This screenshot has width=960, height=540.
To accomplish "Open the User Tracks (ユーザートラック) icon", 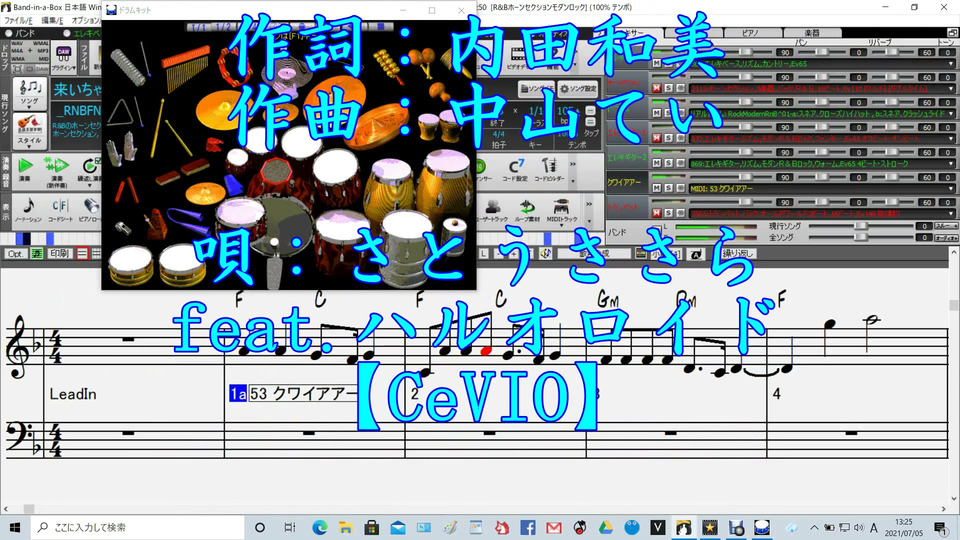I will [492, 210].
